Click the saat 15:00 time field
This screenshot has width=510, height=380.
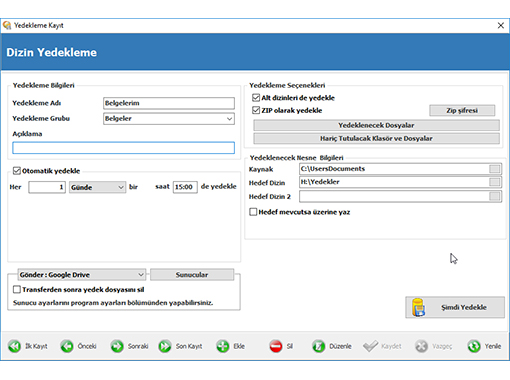point(185,187)
